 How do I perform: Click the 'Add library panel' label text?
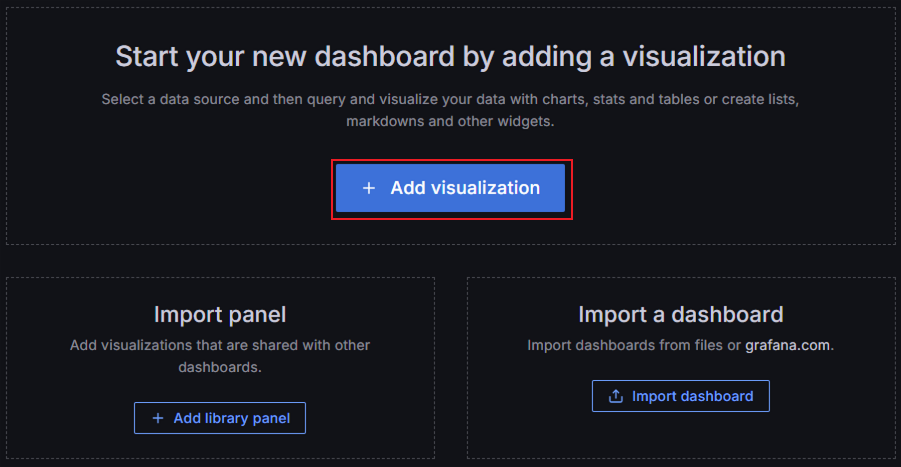tap(232, 418)
